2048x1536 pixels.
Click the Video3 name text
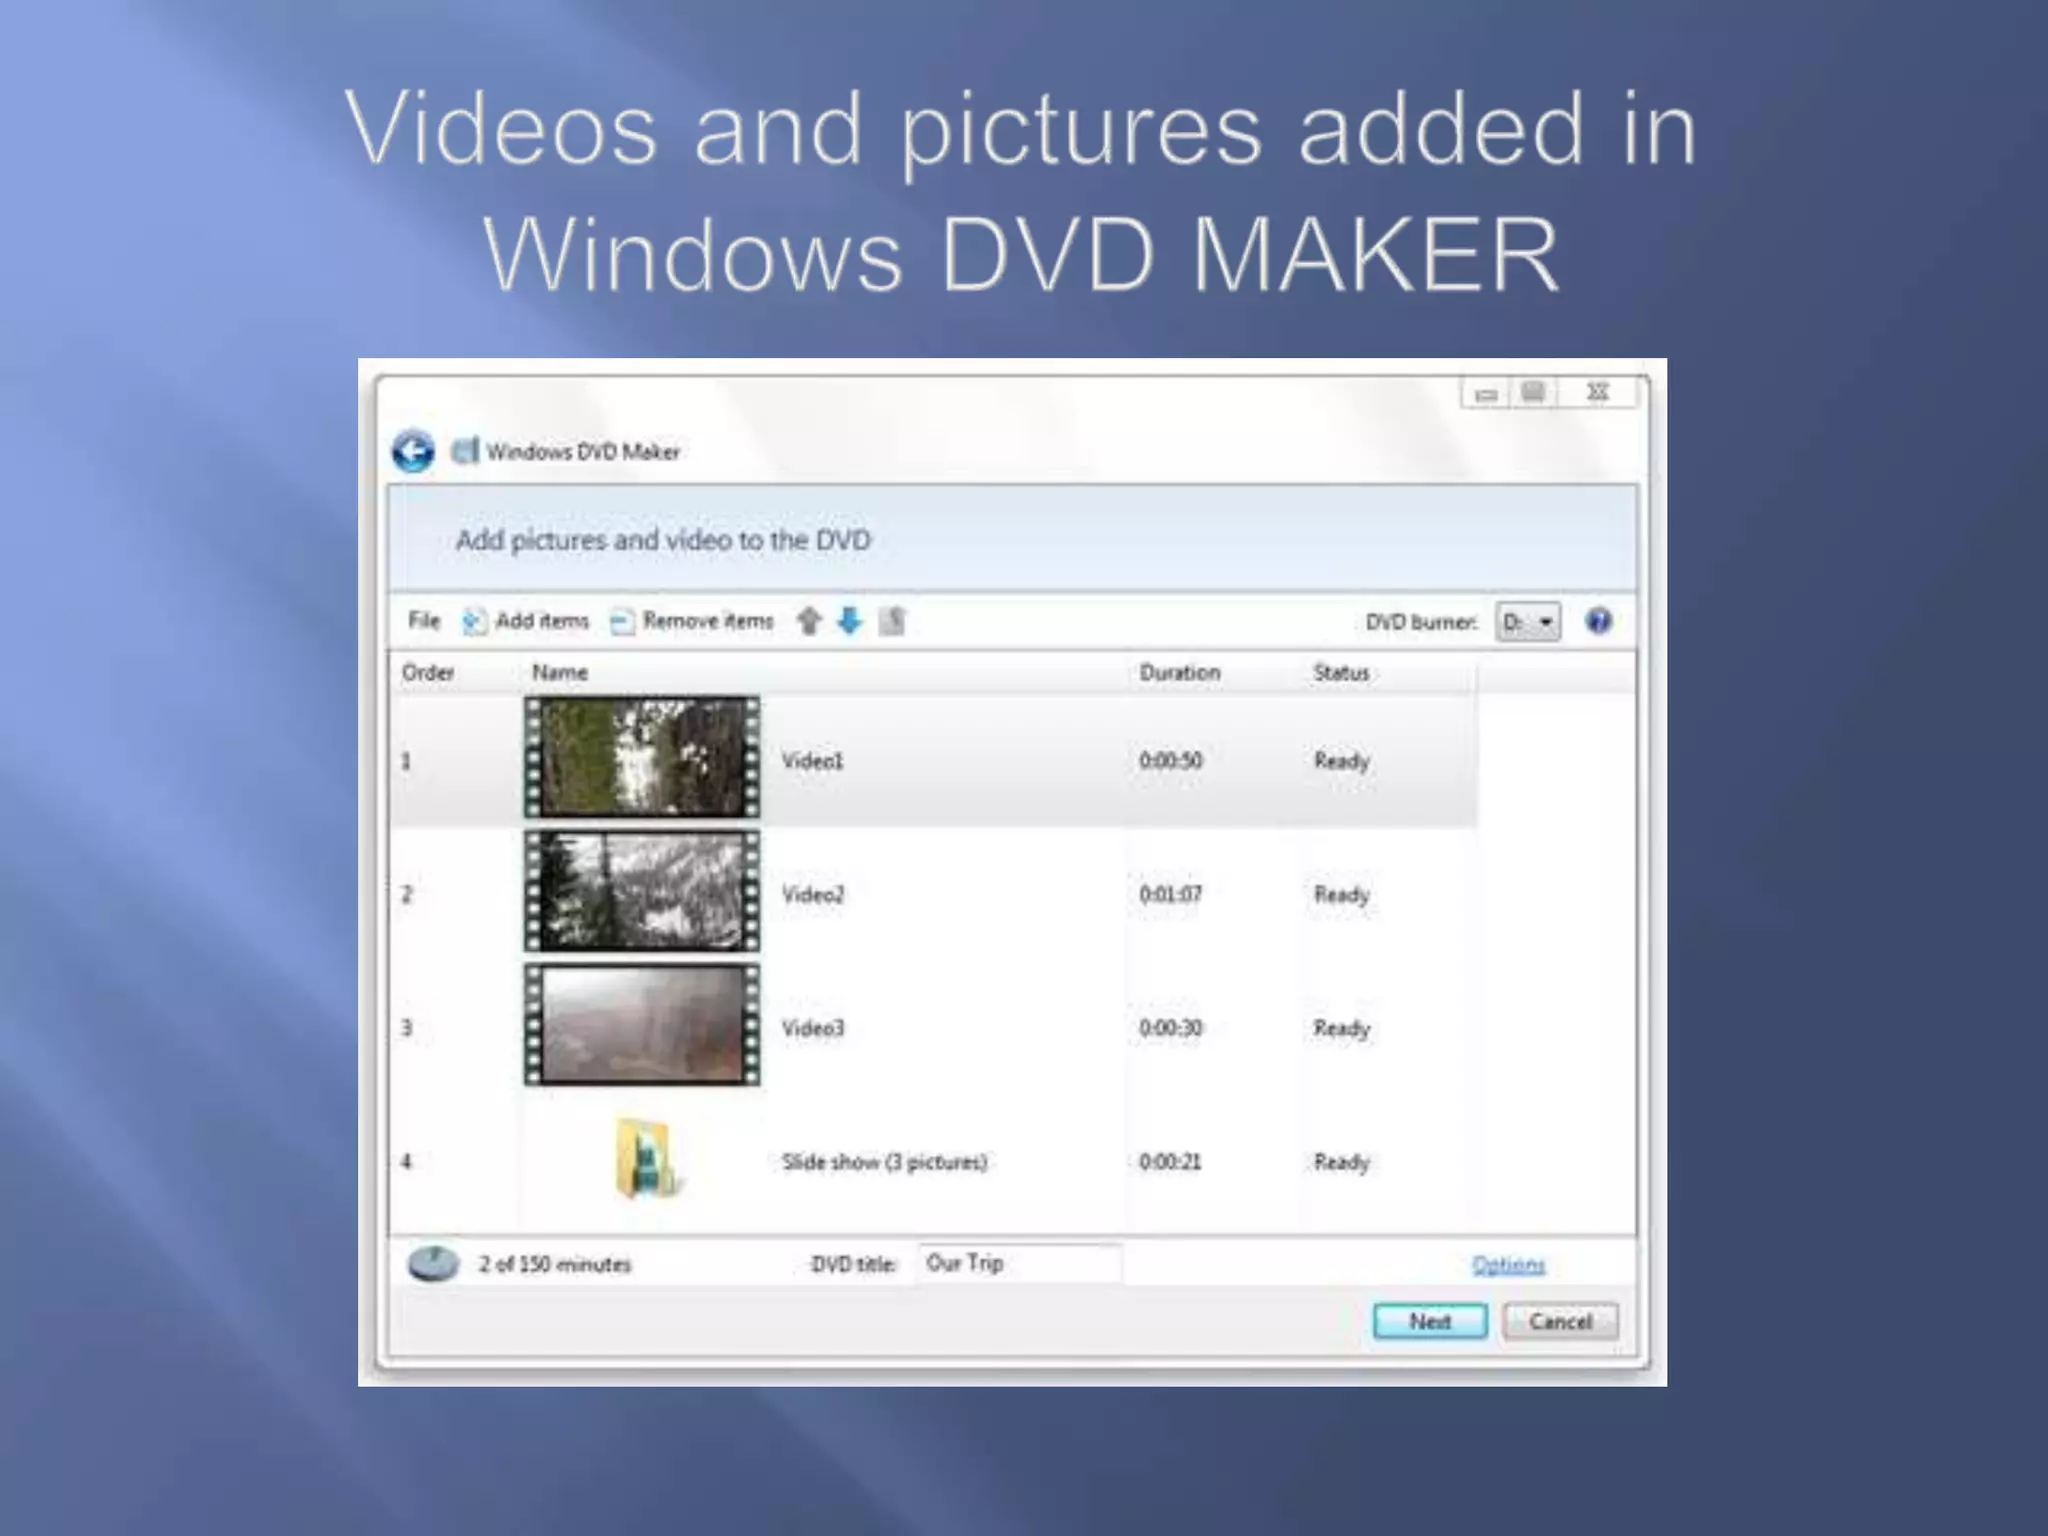[812, 1028]
